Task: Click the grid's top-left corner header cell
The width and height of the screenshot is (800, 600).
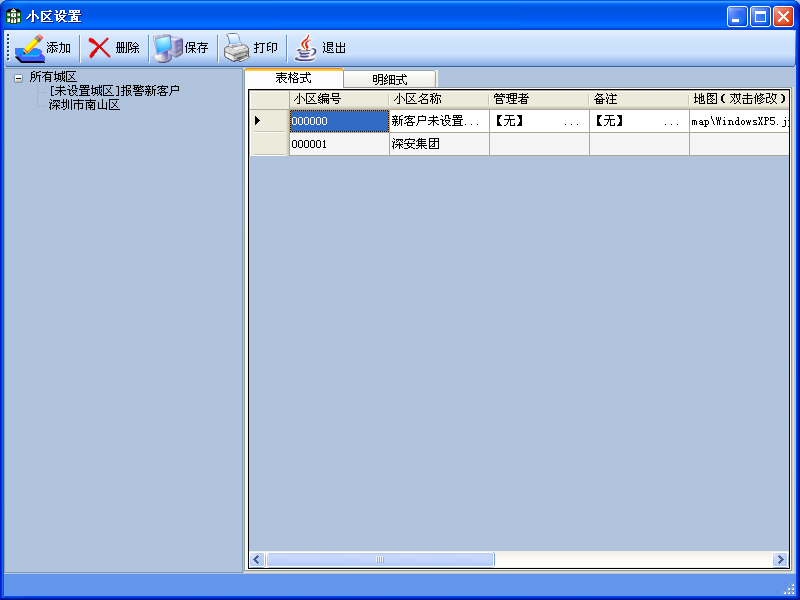Action: tap(269, 99)
